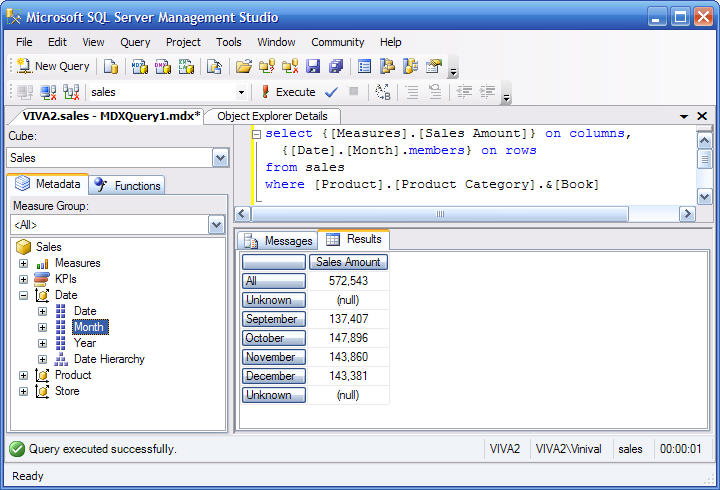Image resolution: width=720 pixels, height=490 pixels.
Task: Open a new Analysis Services DMX Query
Action: point(163,66)
